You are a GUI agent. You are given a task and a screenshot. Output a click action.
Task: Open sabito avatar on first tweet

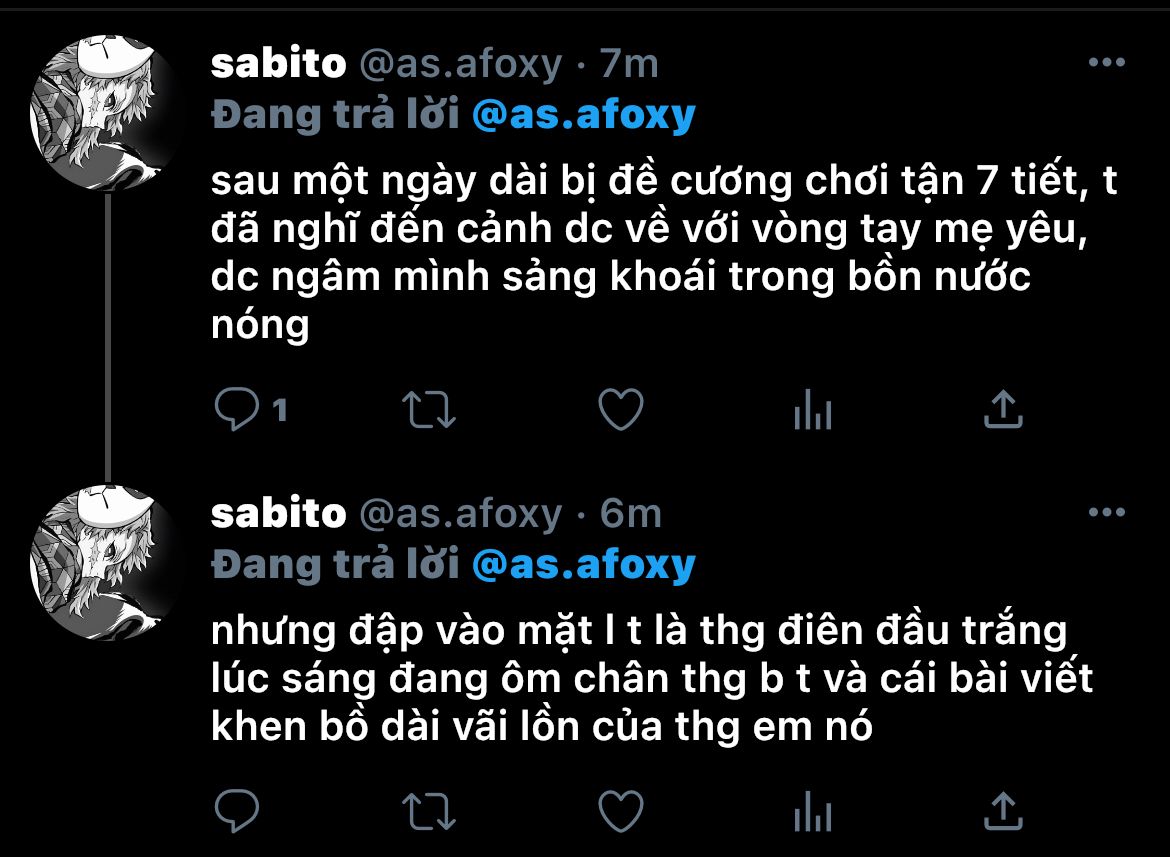(104, 113)
